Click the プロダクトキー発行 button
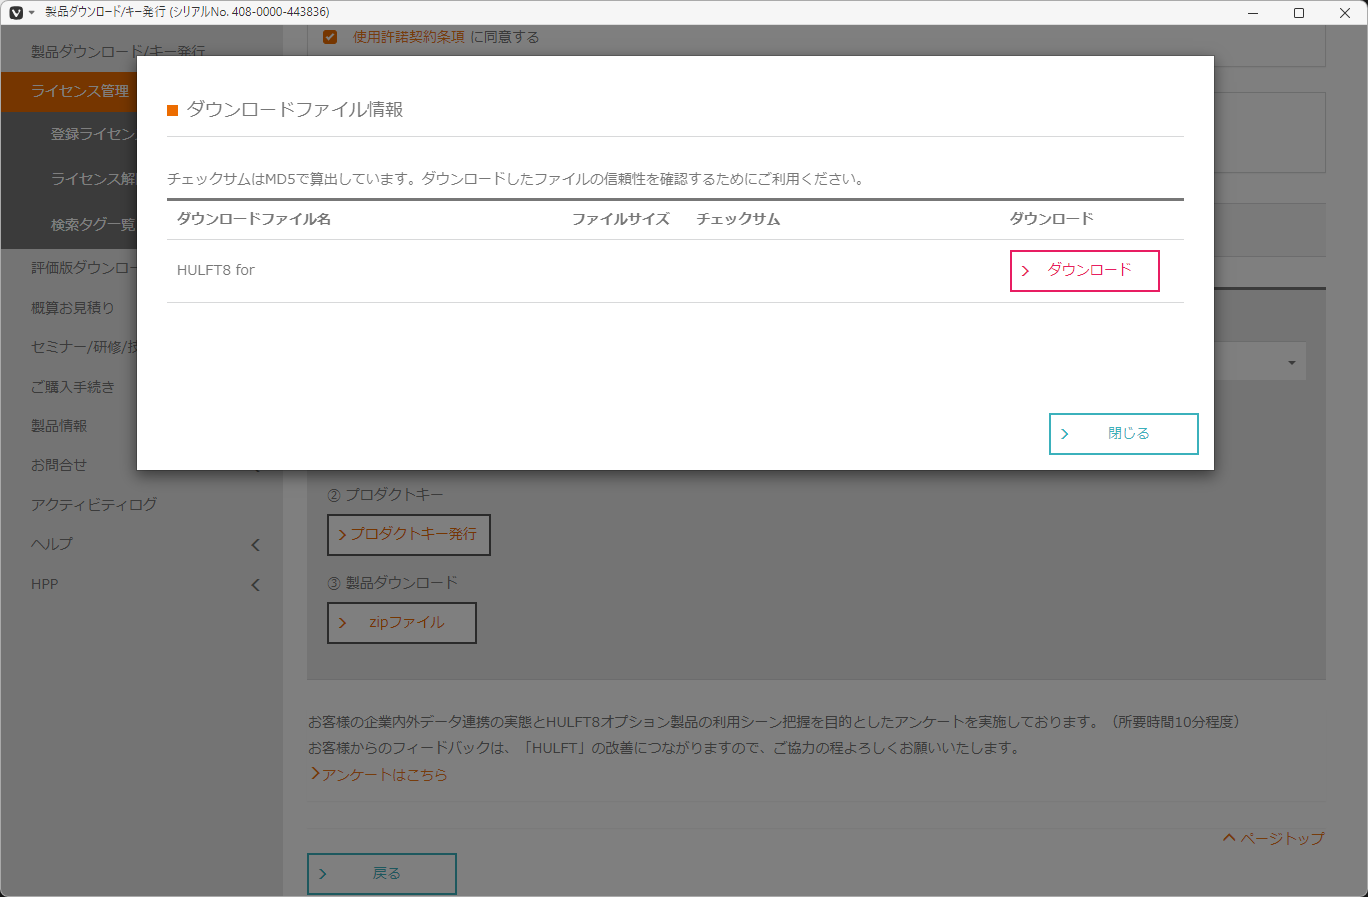Screen dimensions: 1368x897 click(x=409, y=535)
